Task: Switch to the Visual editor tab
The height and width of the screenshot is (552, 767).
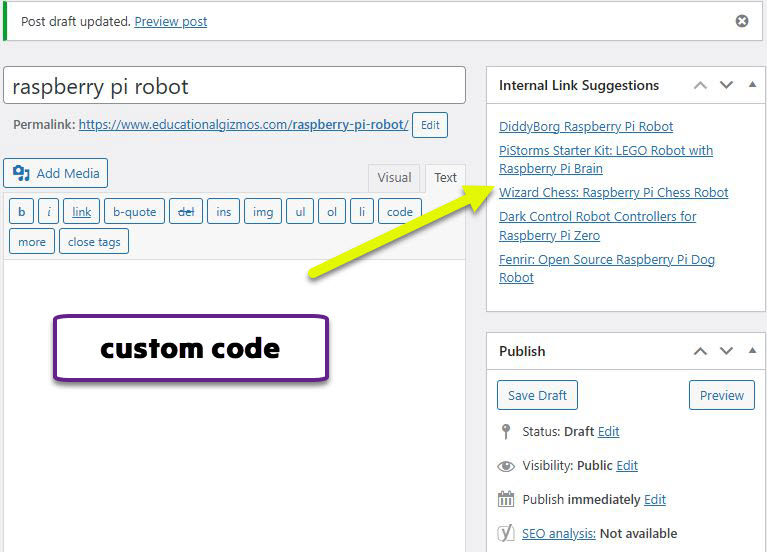Action: tap(394, 178)
